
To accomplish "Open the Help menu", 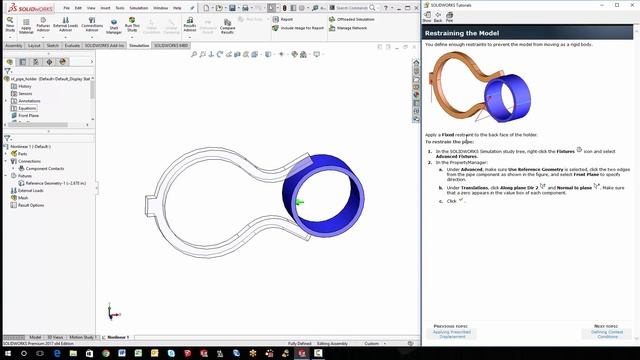I will (x=177, y=8).
